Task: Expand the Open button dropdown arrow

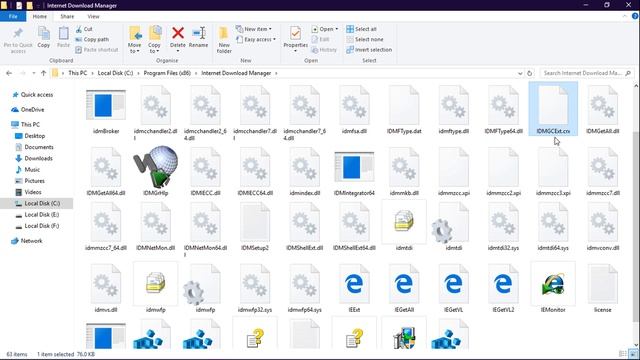Action: click(337, 29)
